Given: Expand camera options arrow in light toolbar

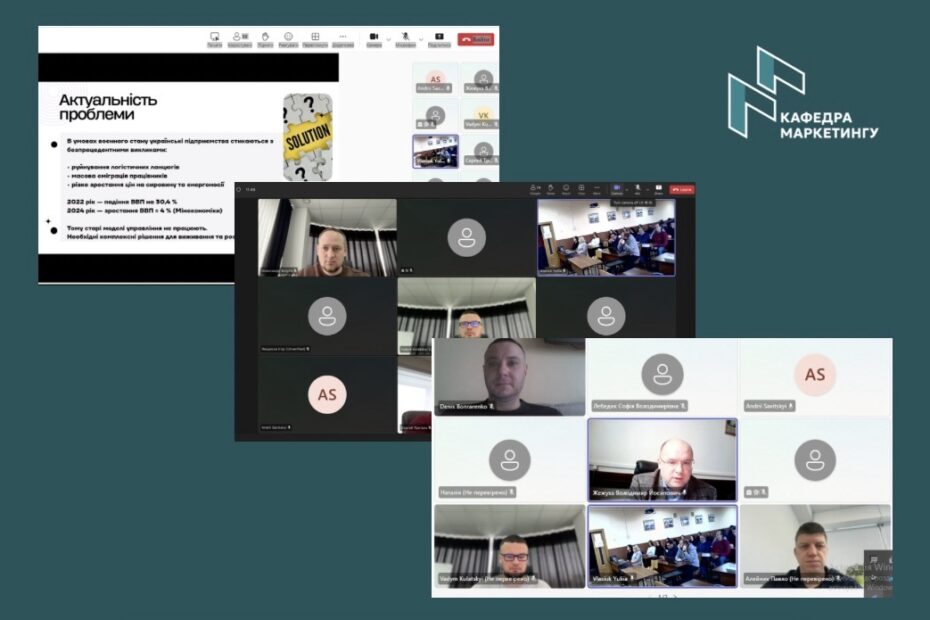Looking at the screenshot, I should pos(388,39).
